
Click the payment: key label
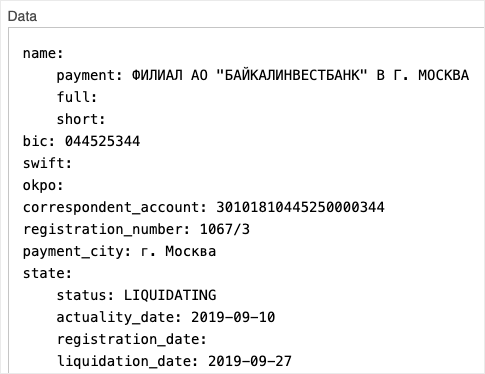pyautogui.click(x=90, y=75)
